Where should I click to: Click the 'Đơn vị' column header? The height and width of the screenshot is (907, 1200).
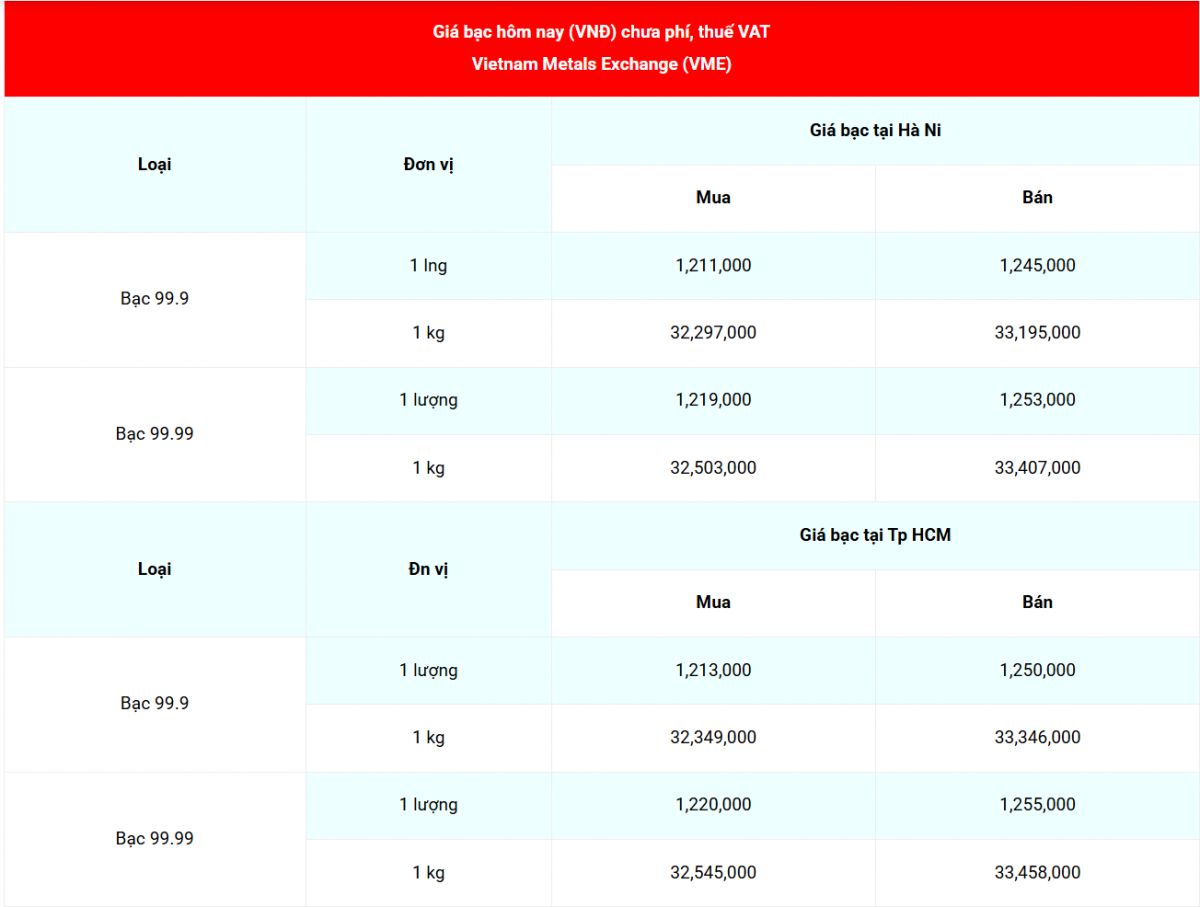tap(428, 164)
